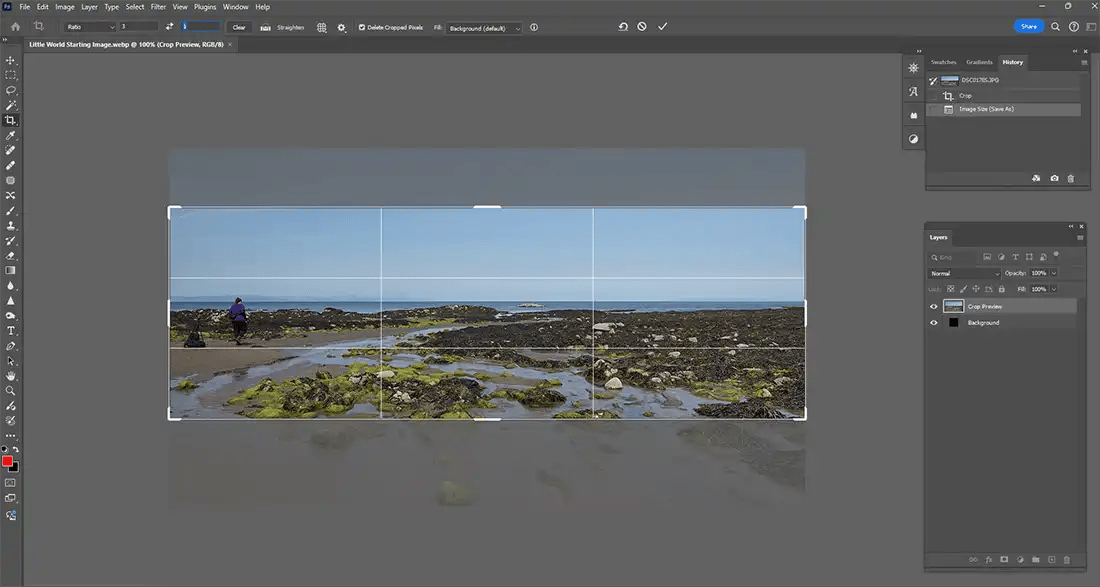Reset the crop box
Screen dimensions: 1100x587
pyautogui.click(x=623, y=27)
